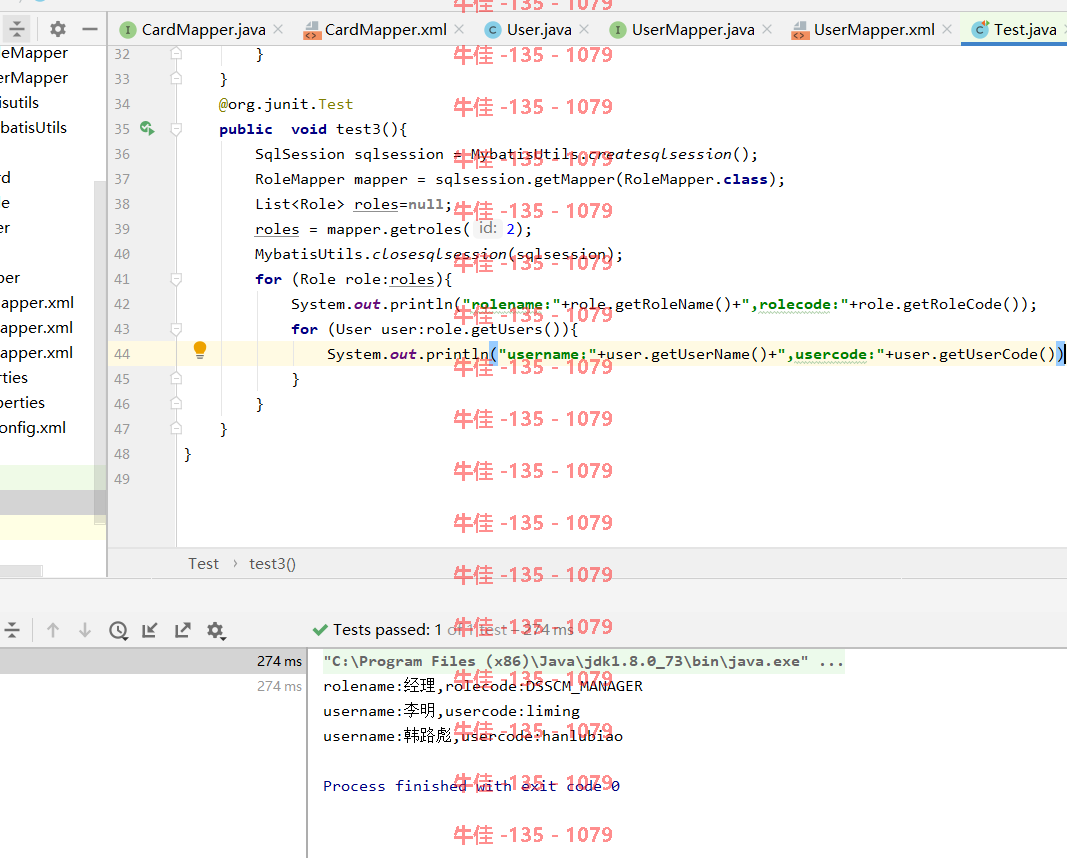Click the project panel vertical scrollbar
The width and height of the screenshot is (1067, 858).
(x=100, y=350)
